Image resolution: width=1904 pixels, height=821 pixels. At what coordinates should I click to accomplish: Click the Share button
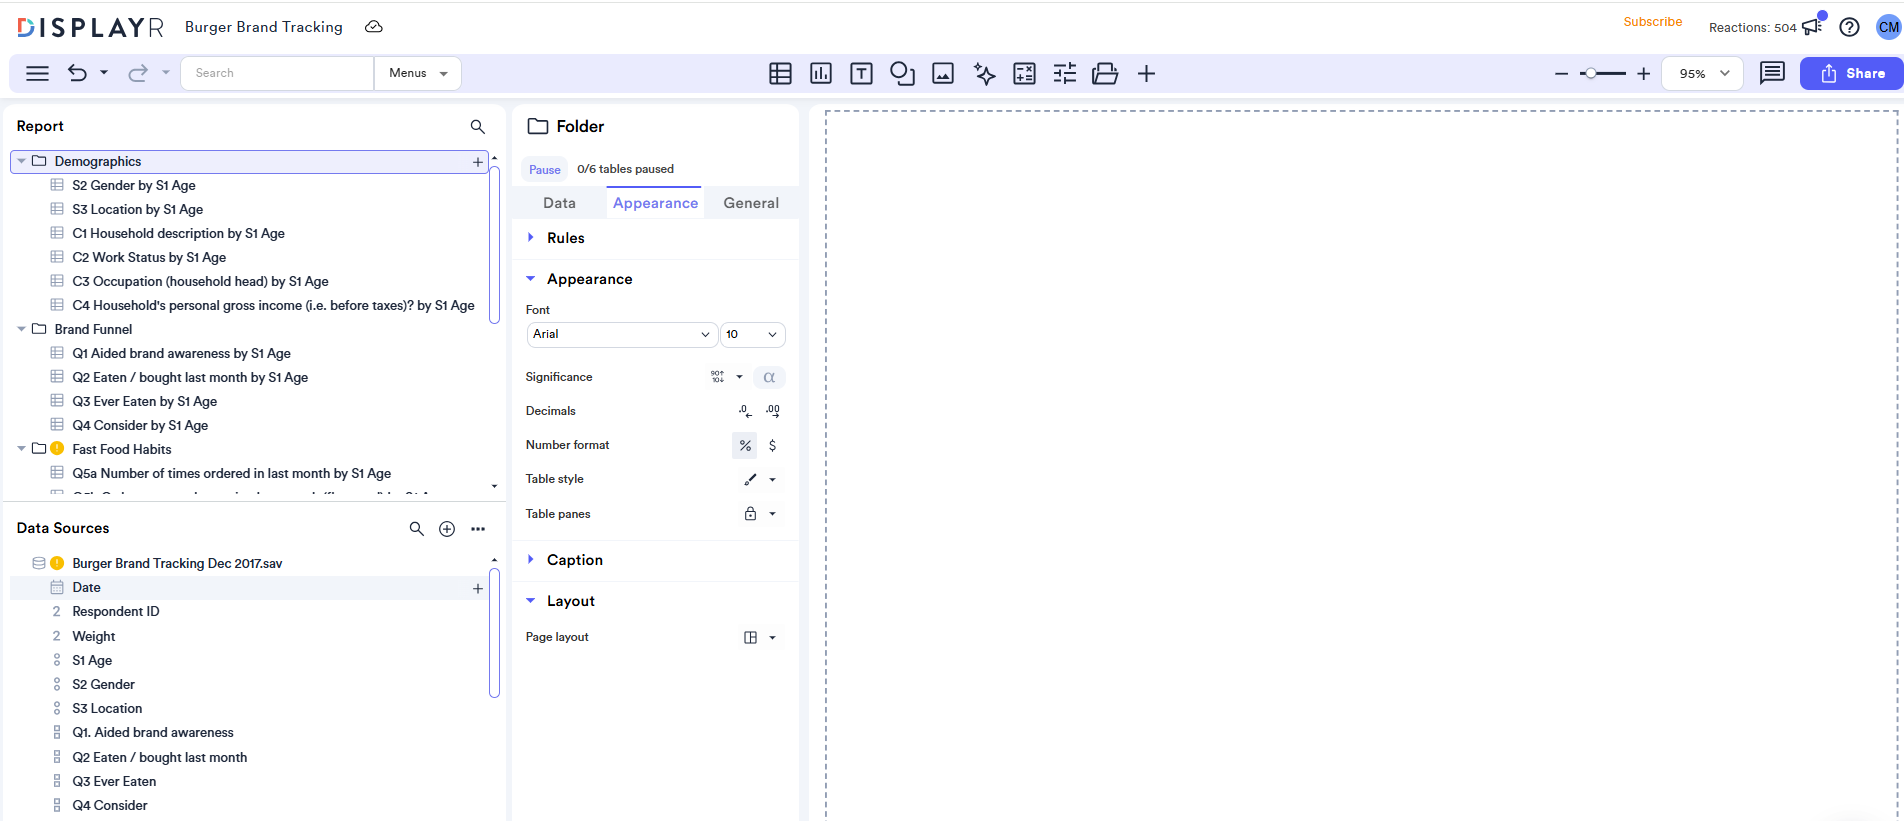point(1852,73)
